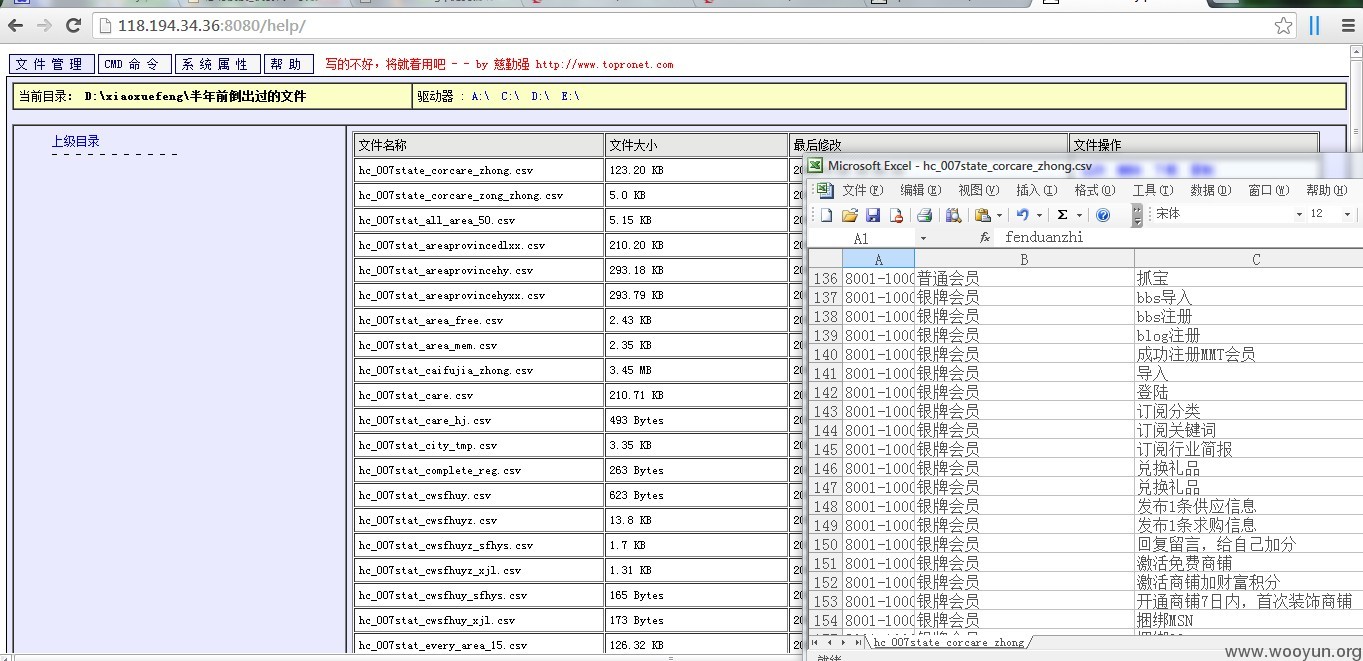Viewport: 1363px width, 661px height.
Task: Click the Paste clipboard icon in Excel
Action: coord(983,215)
